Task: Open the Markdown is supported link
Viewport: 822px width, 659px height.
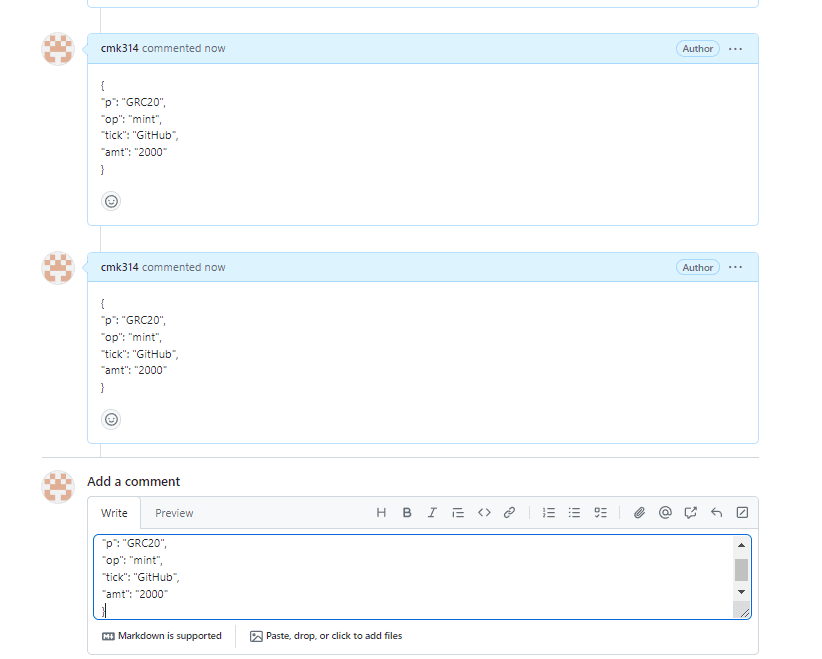Action: (161, 636)
